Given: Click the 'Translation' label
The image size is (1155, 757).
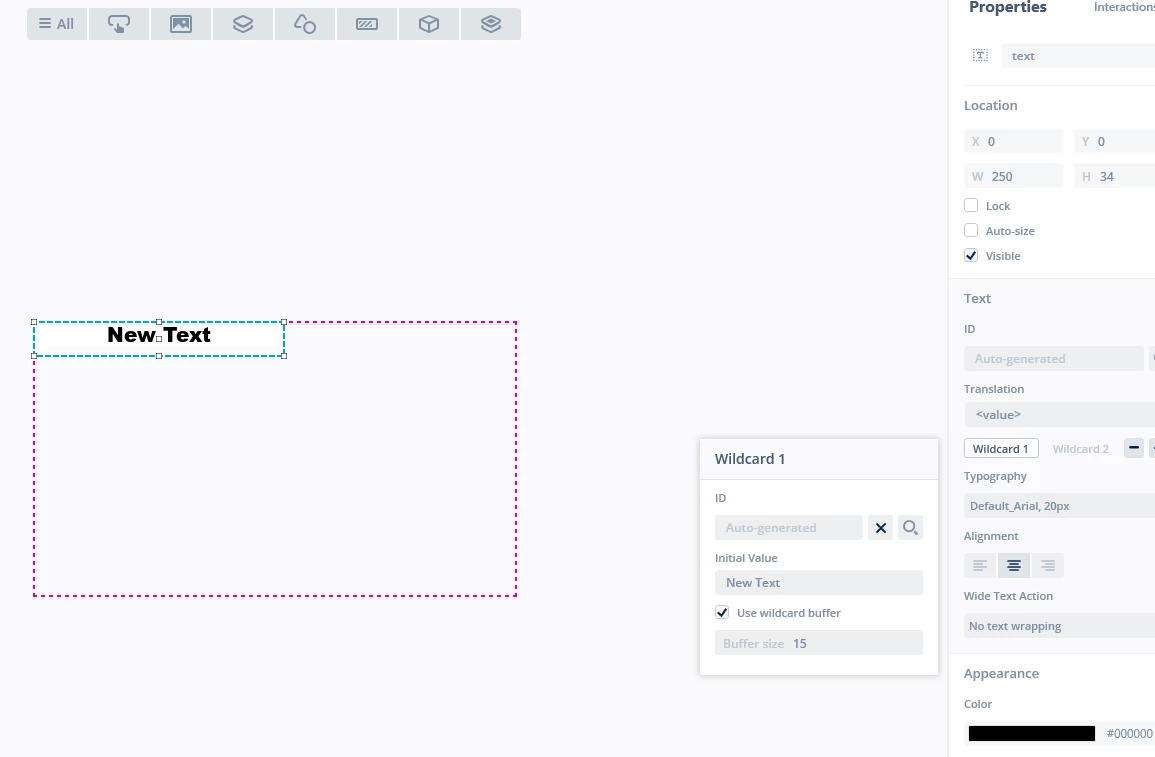Looking at the screenshot, I should tap(994, 389).
